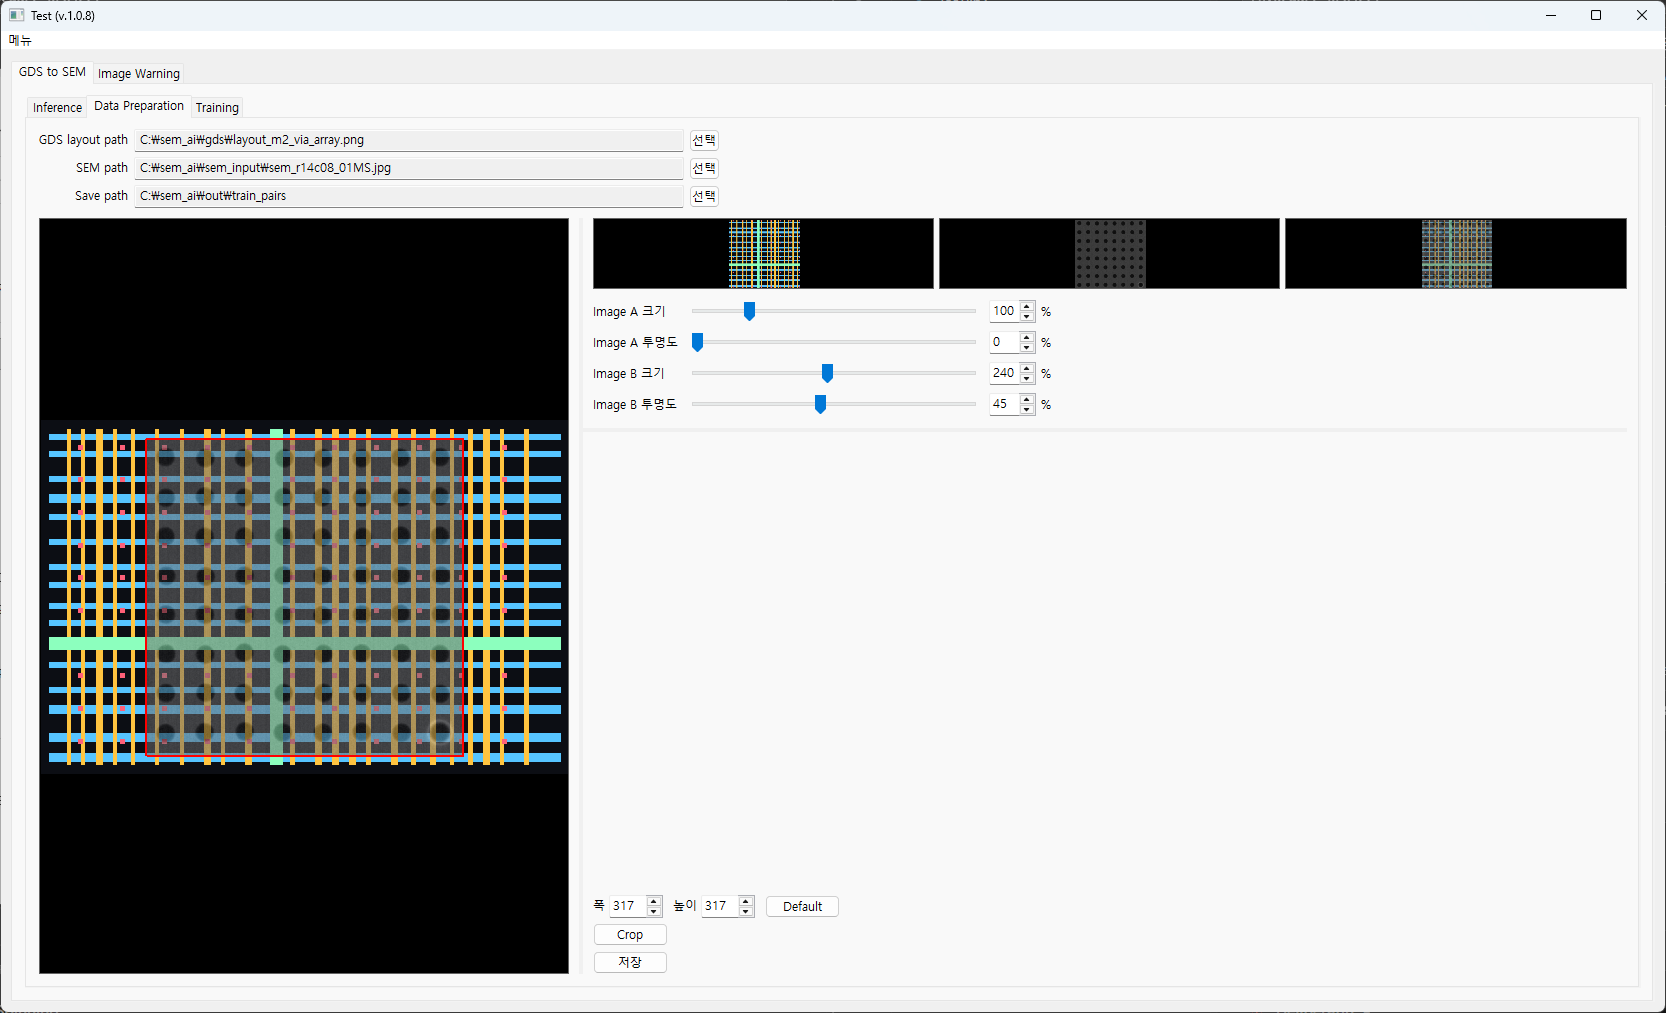Viewport: 1666px width, 1013px height.
Task: Click 선택 button for Save path
Action: click(704, 196)
